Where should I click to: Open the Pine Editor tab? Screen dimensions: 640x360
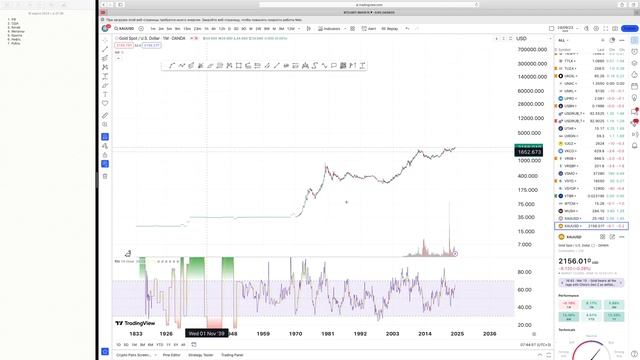171,355
